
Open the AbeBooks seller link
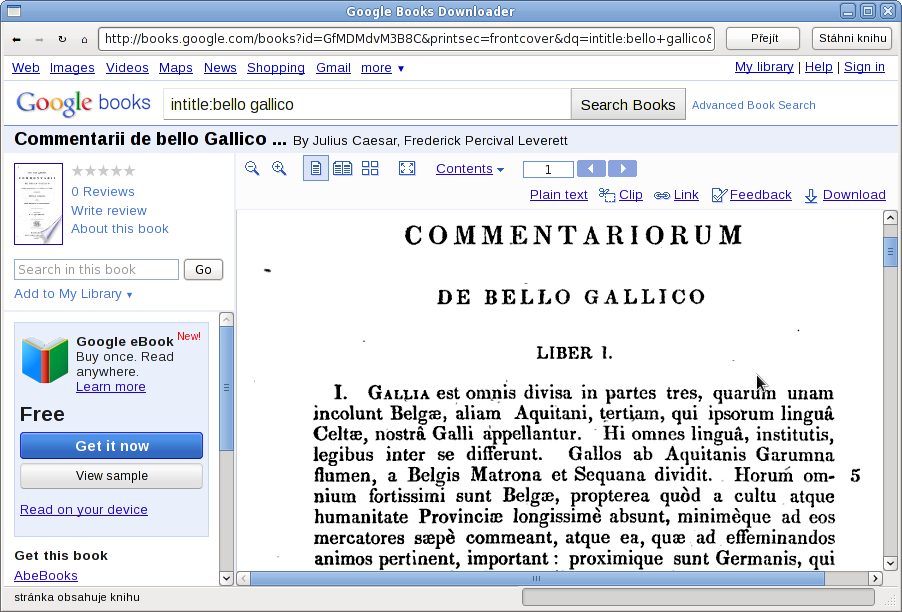click(46, 576)
